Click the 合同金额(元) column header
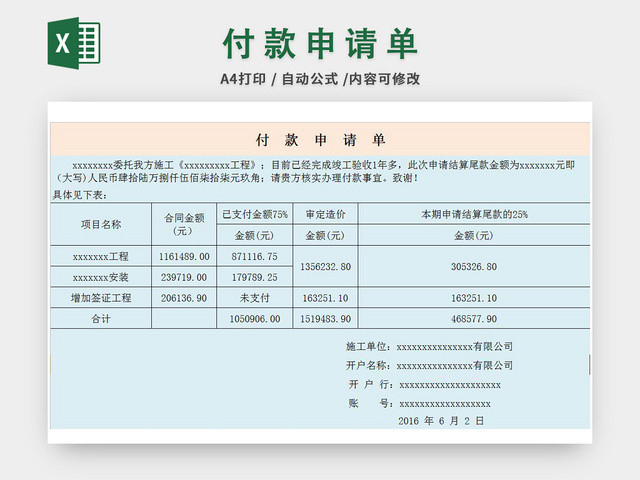The image size is (640, 480). 184,224
